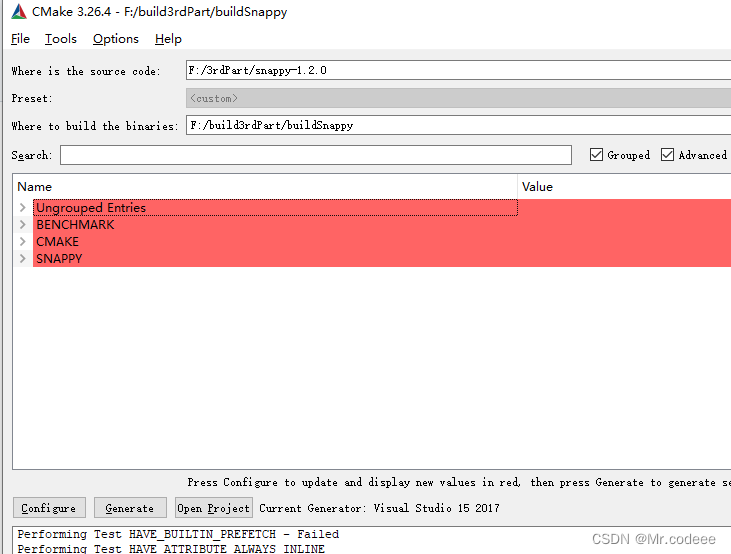The height and width of the screenshot is (554, 731).
Task: Expand the Ungrouped Entries group
Action: 22,208
